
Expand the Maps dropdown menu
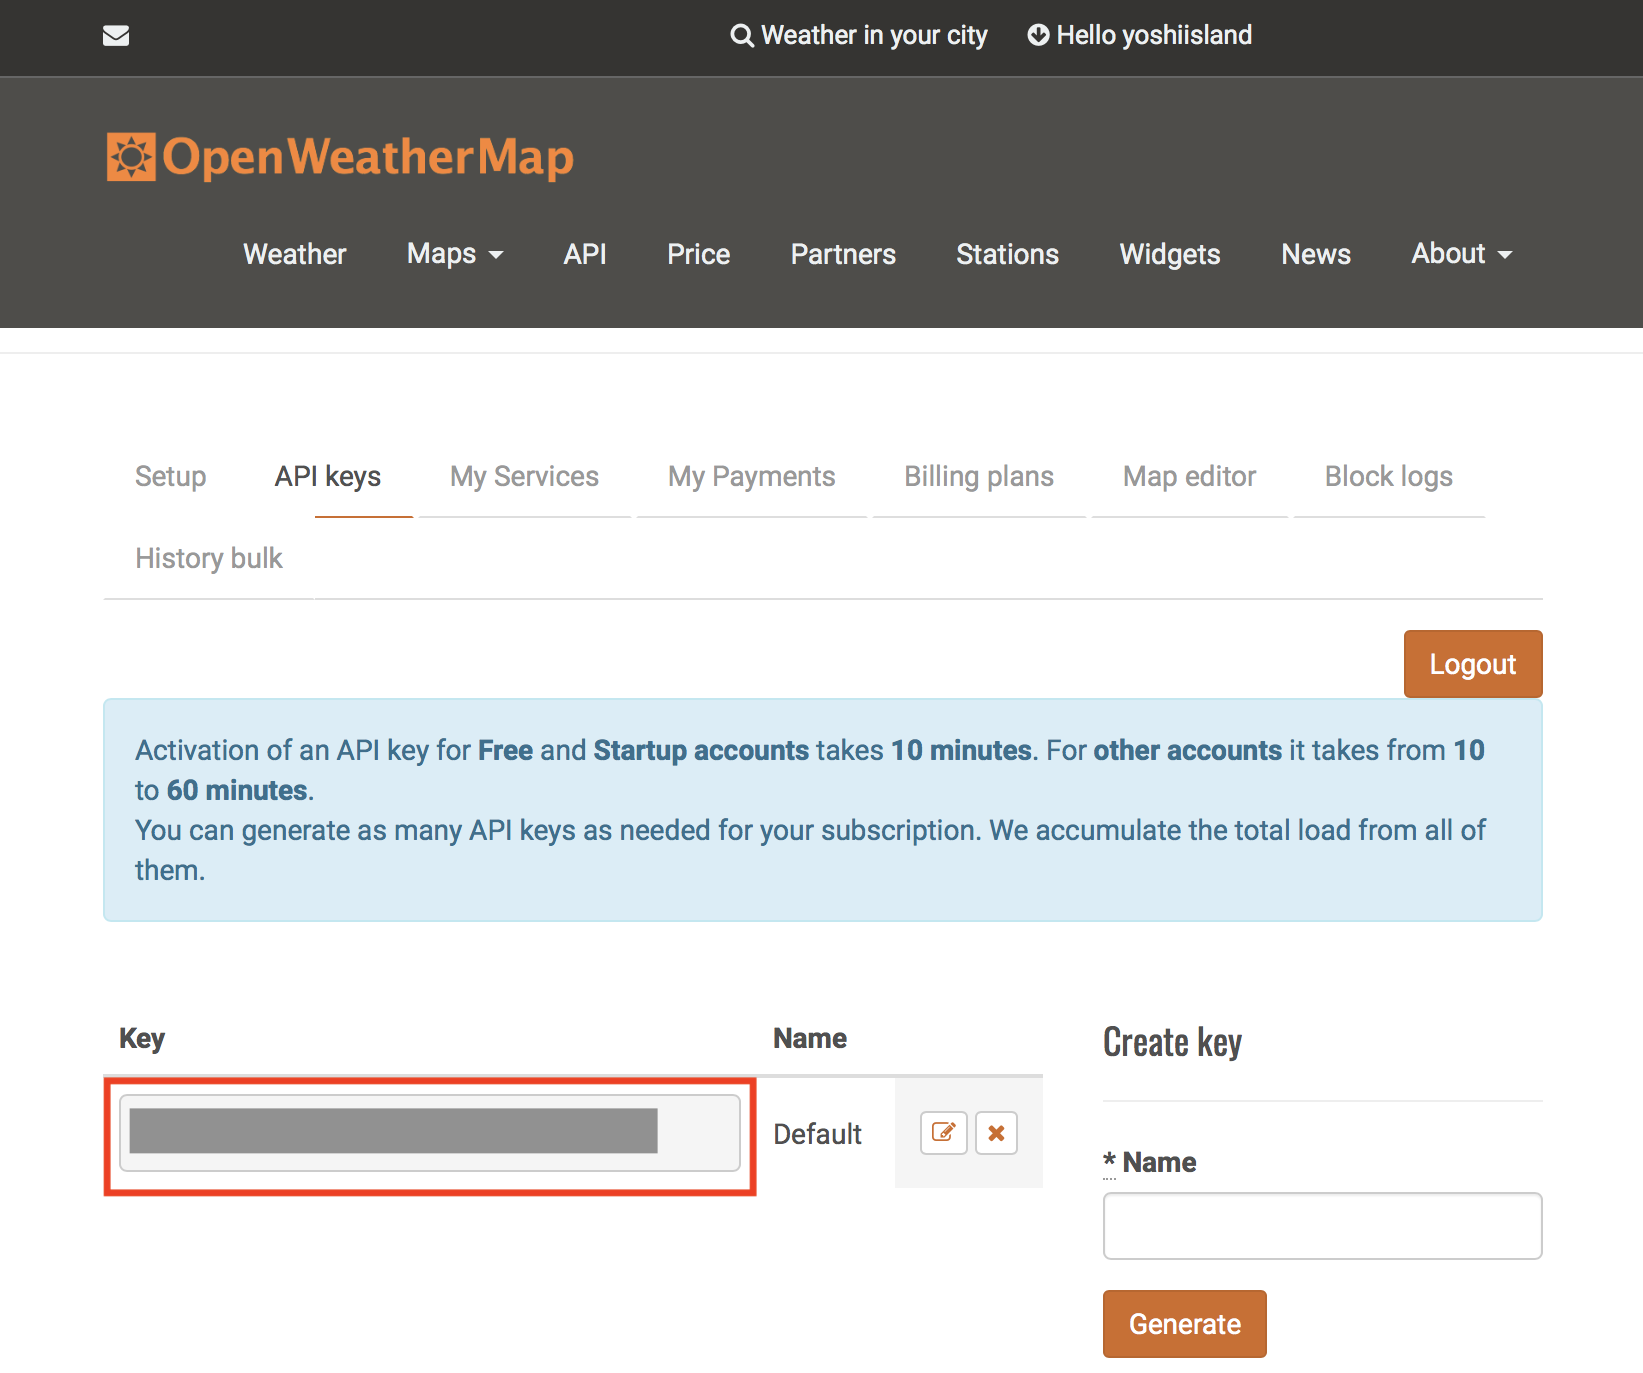pos(455,254)
